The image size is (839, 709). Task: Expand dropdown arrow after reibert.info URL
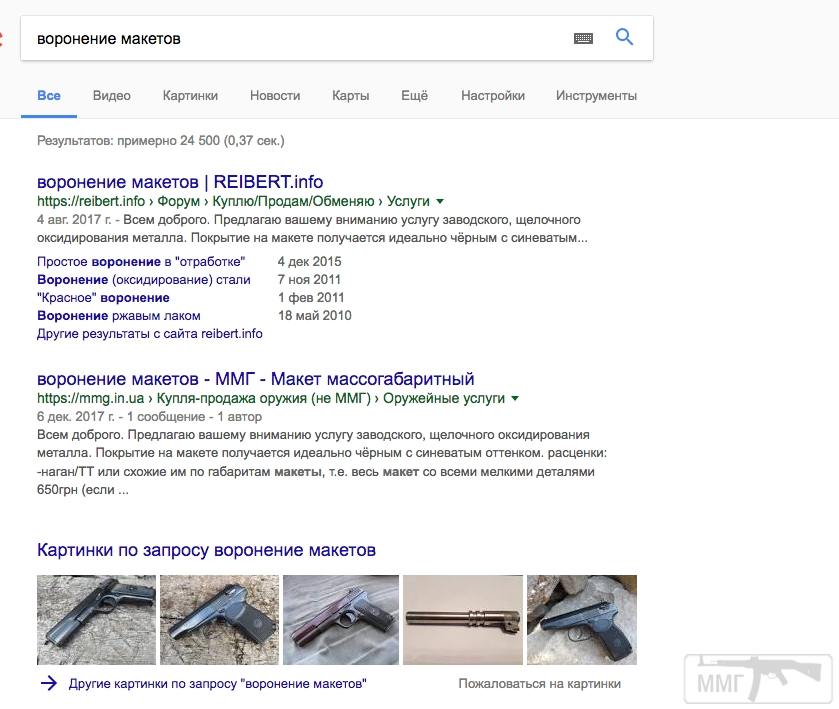pyautogui.click(x=440, y=202)
